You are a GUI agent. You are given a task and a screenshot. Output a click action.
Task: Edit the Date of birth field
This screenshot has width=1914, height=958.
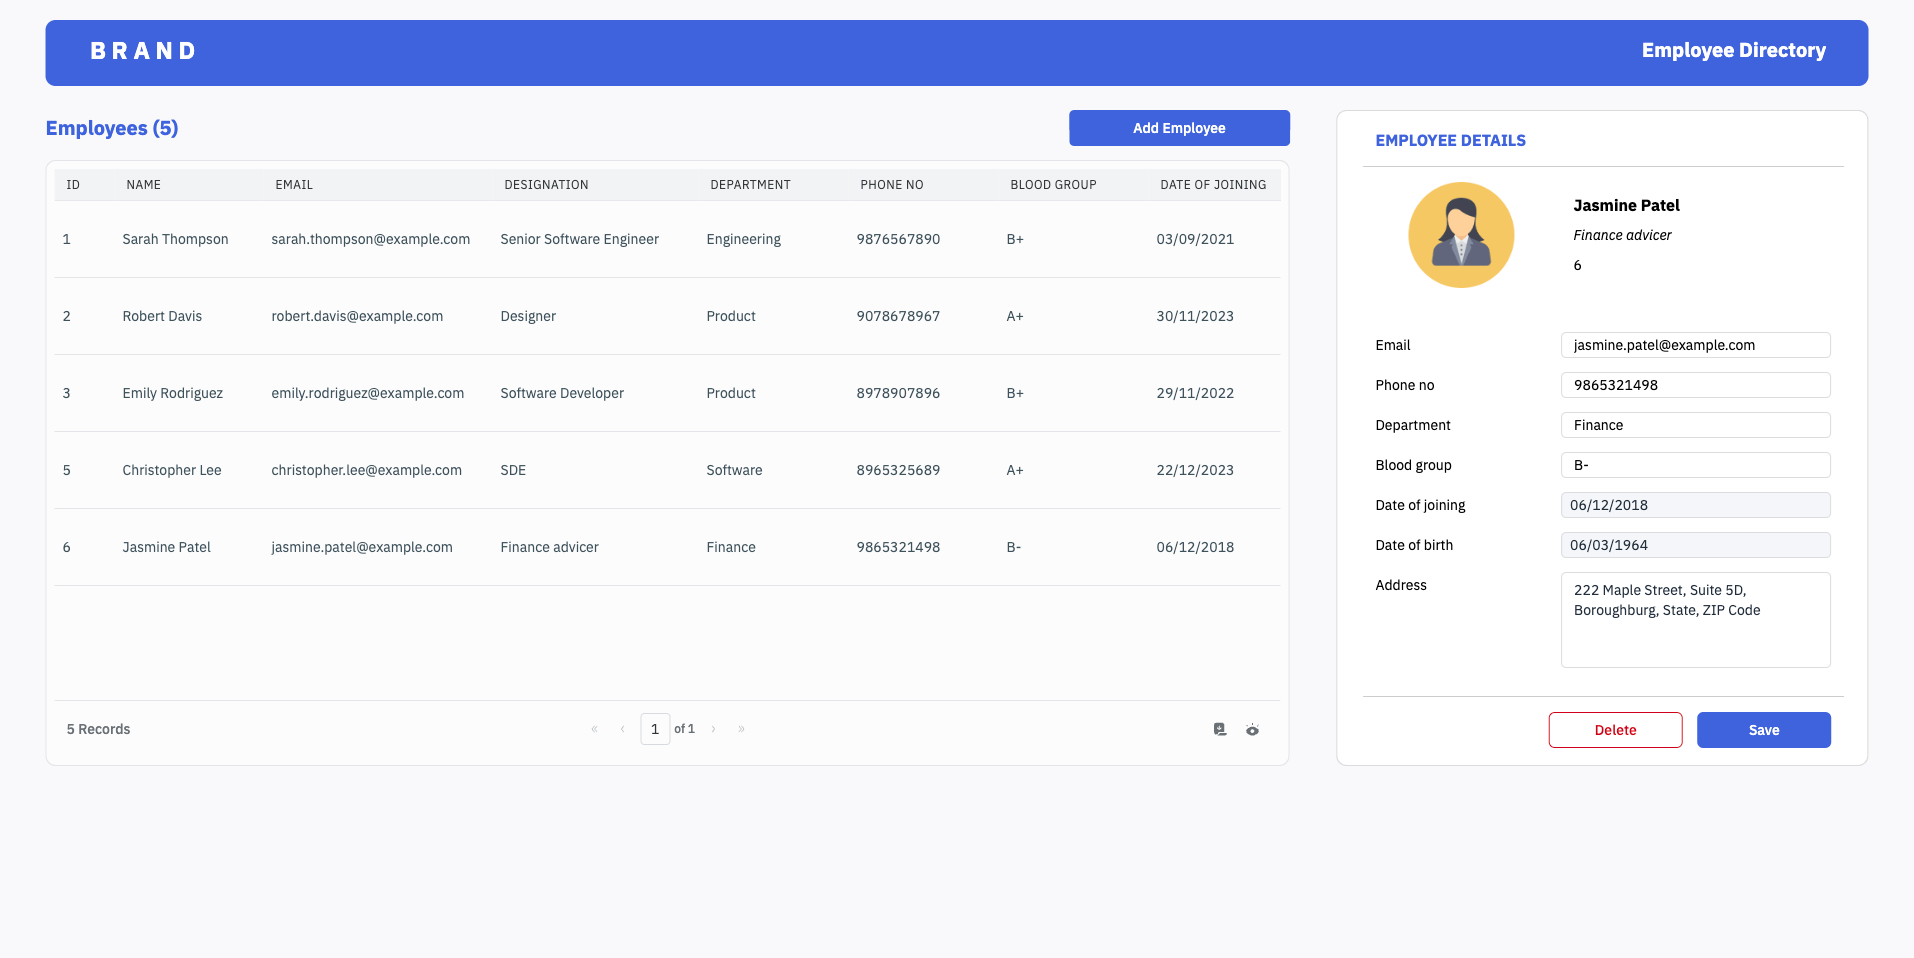pyautogui.click(x=1695, y=545)
